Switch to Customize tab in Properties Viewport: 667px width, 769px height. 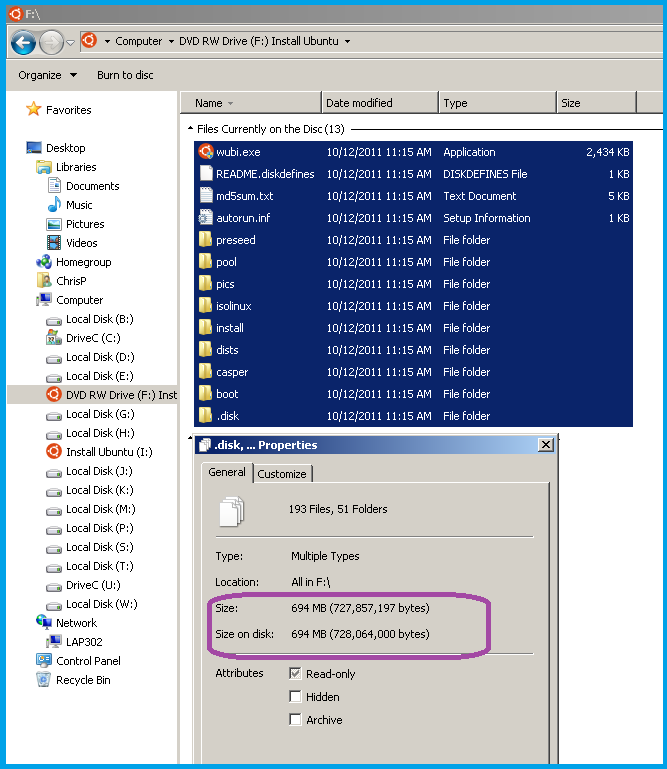(282, 474)
